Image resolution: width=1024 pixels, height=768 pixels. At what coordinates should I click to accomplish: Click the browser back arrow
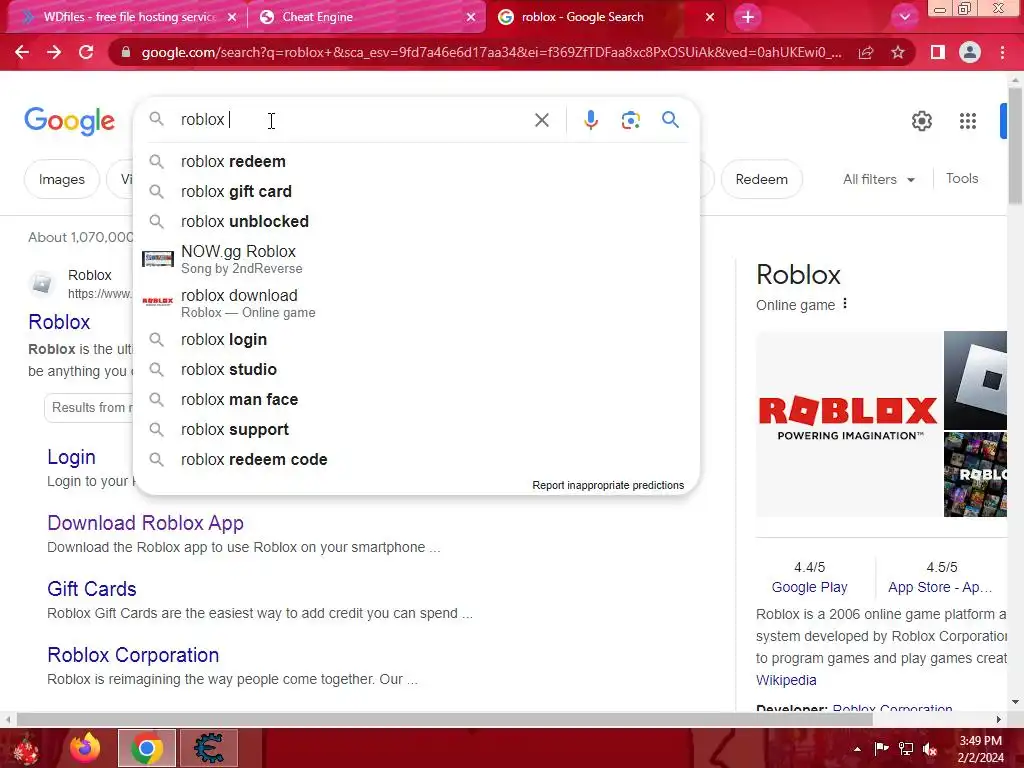[x=22, y=52]
